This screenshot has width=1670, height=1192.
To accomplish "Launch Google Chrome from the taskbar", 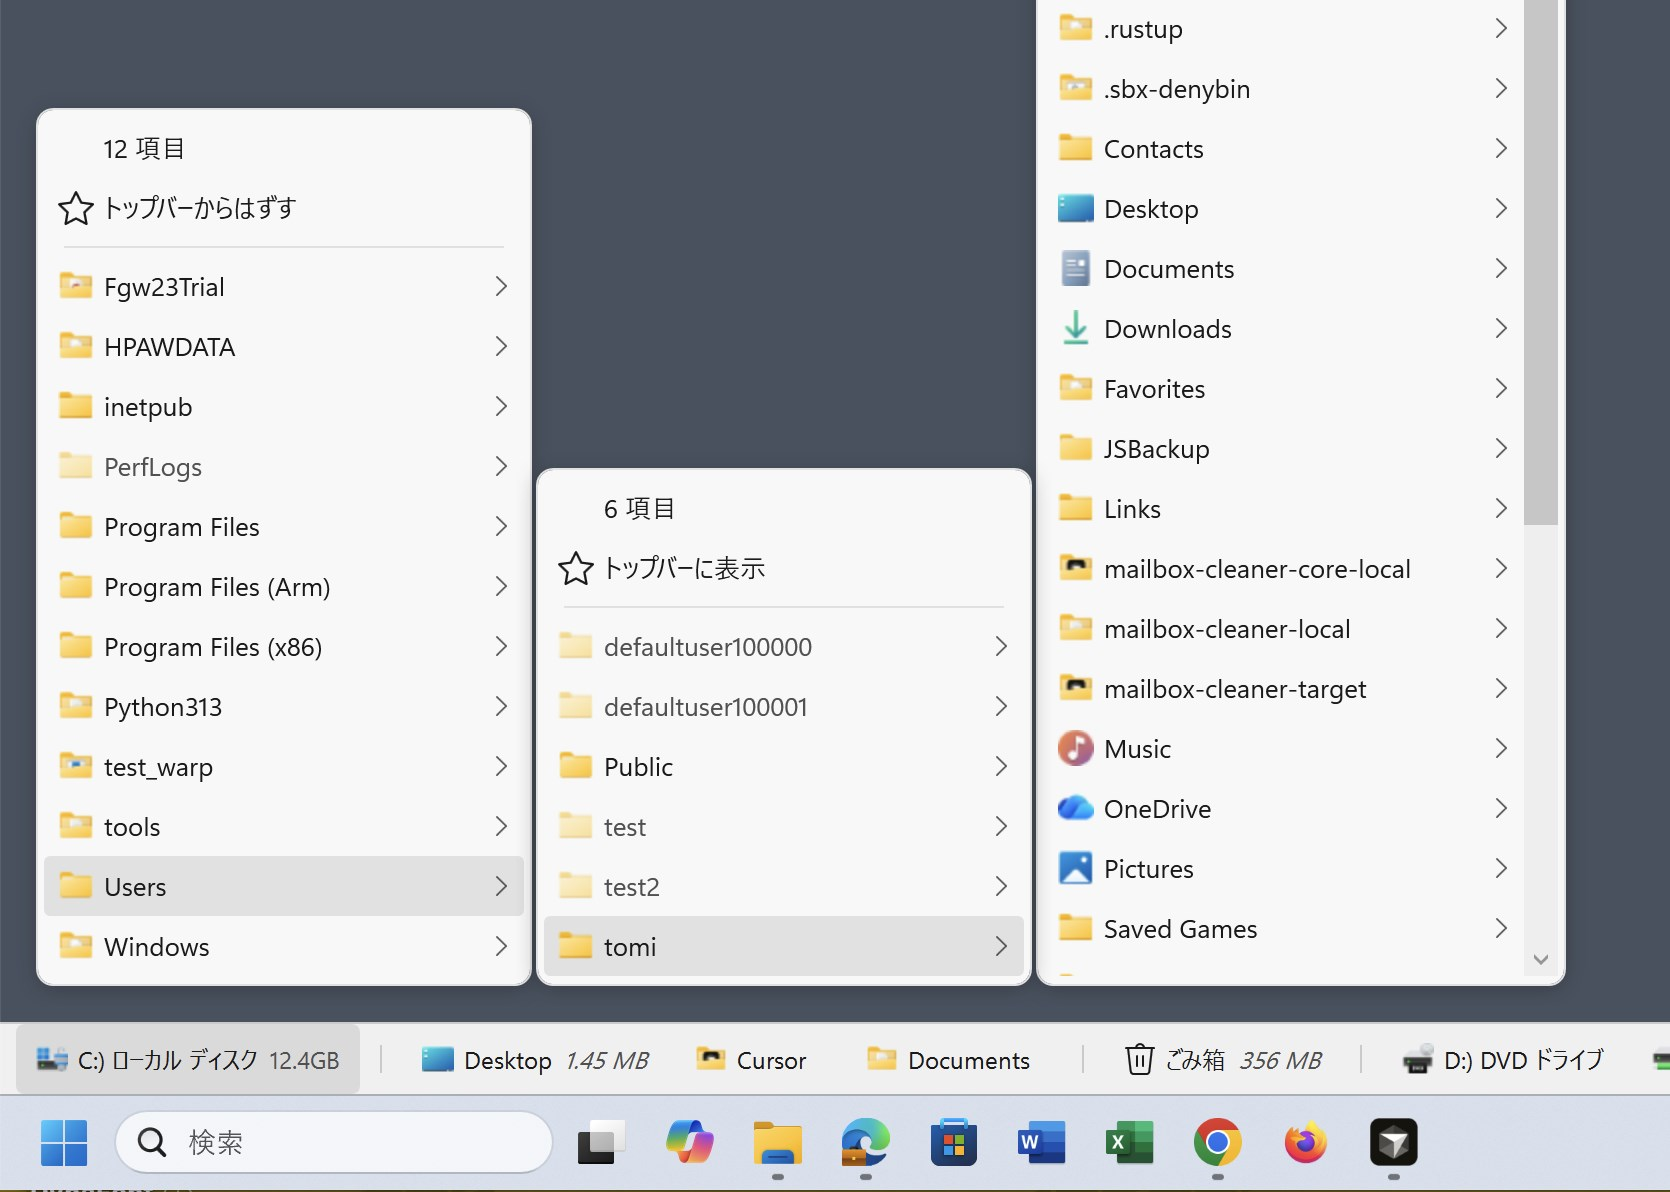I will coord(1218,1142).
